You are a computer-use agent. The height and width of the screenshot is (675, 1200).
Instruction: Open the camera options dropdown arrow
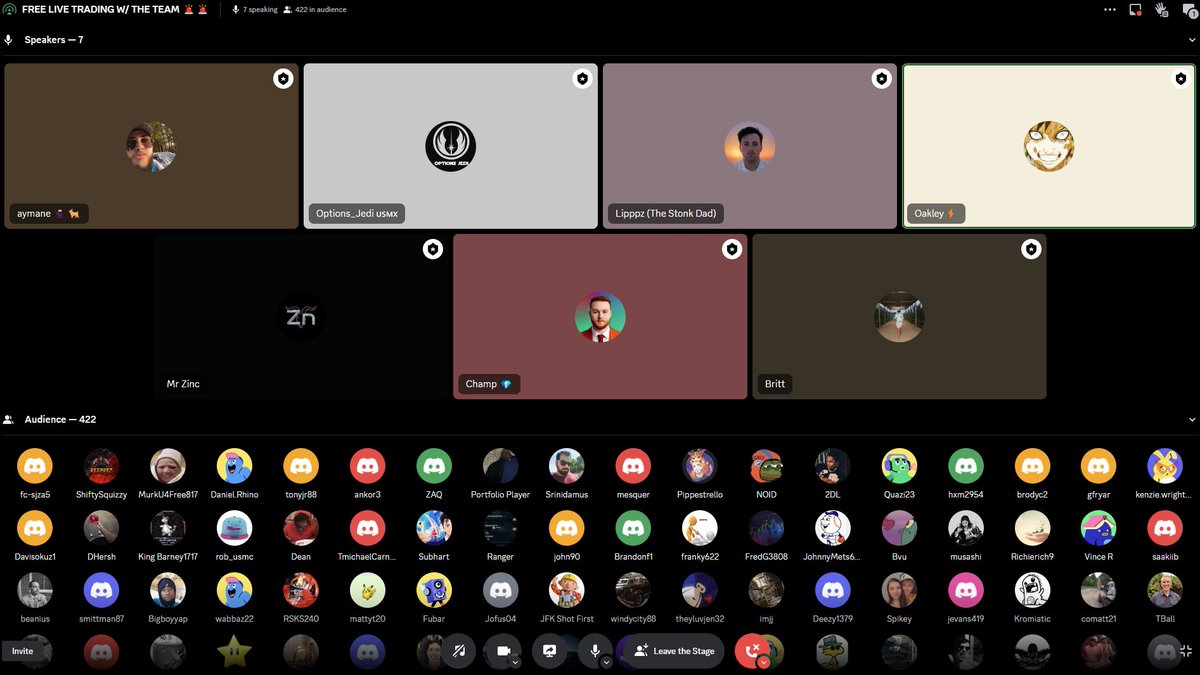(516, 661)
